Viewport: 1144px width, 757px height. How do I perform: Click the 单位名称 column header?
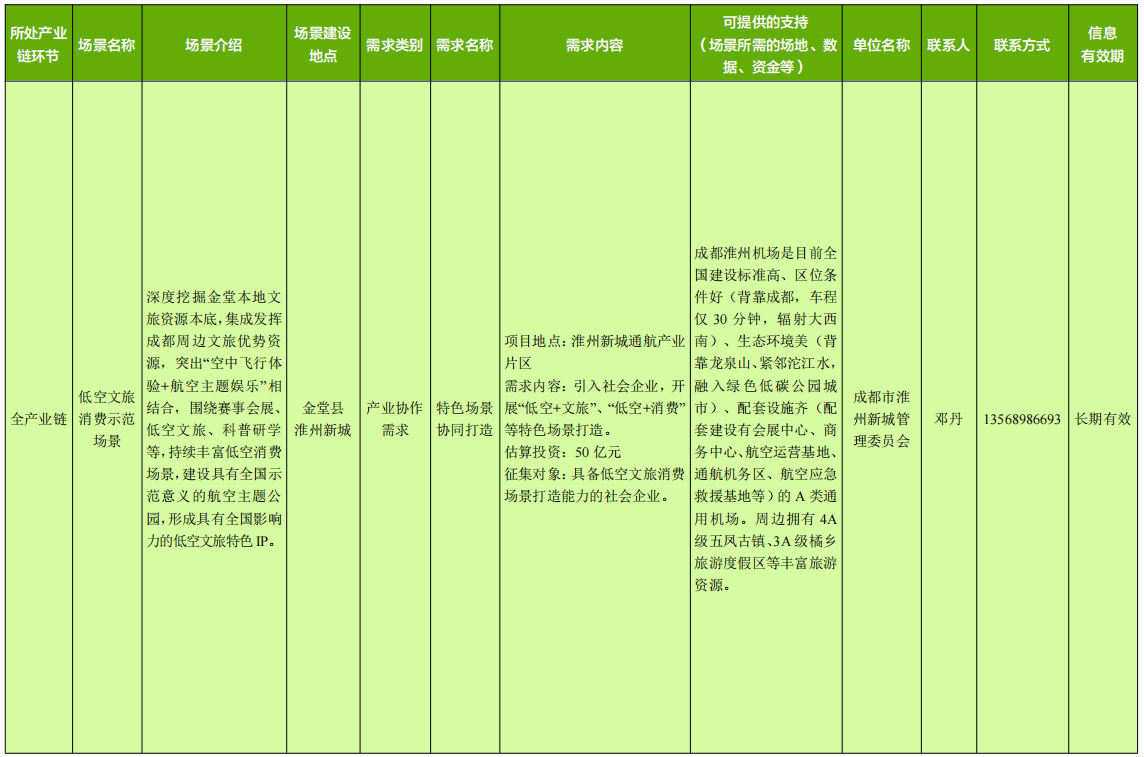coord(881,45)
